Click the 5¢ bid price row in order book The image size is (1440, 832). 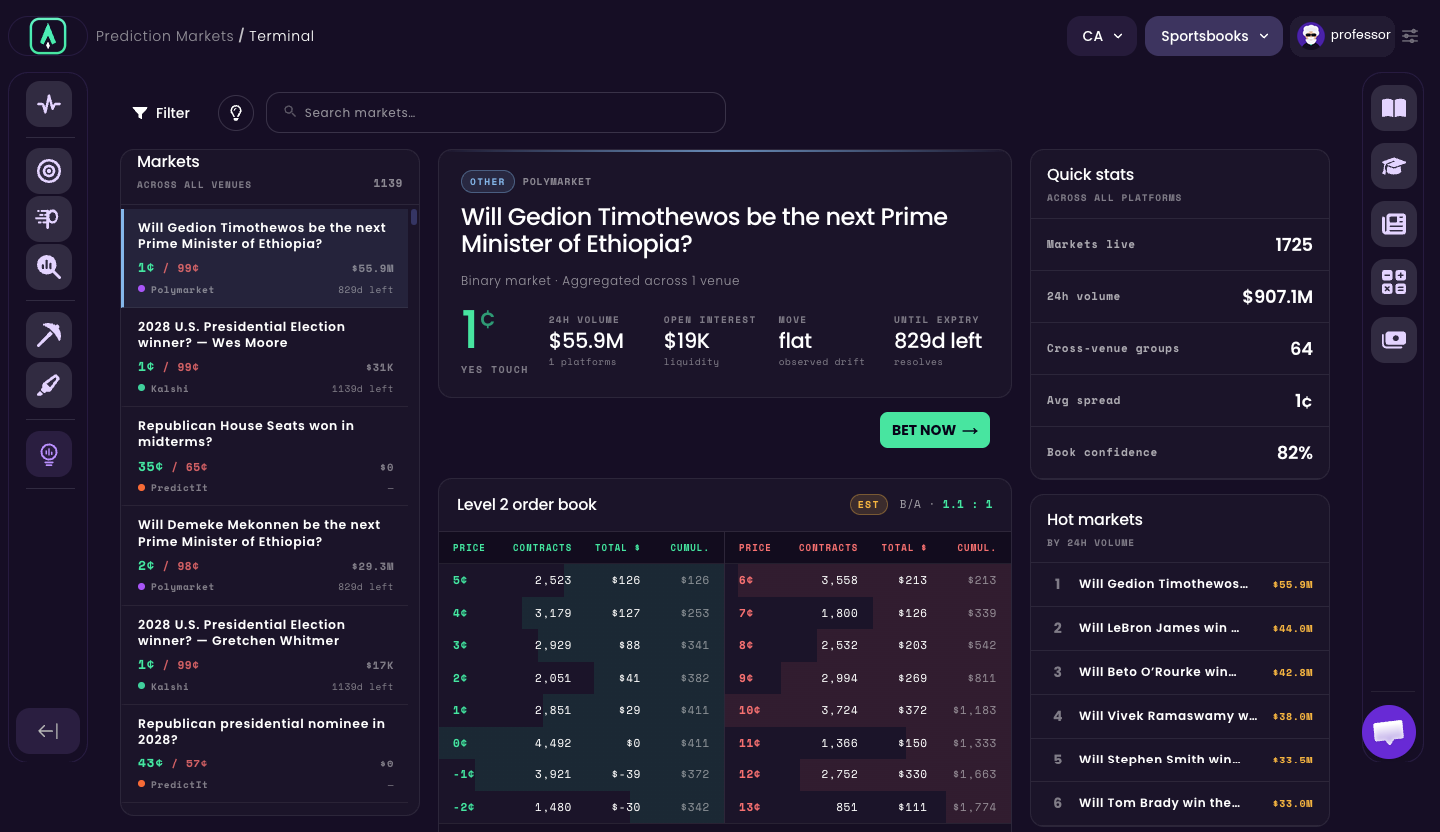click(582, 580)
